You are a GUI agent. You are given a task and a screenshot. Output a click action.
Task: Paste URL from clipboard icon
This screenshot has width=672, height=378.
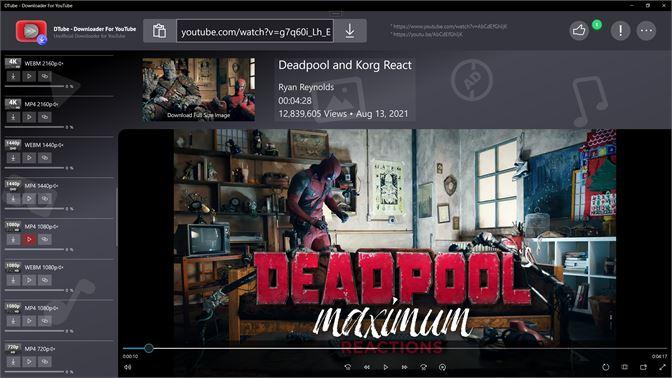pos(159,31)
